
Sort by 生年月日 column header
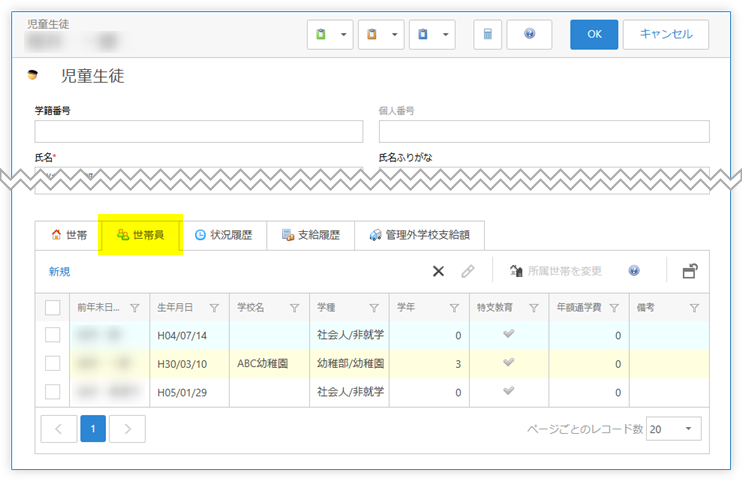click(175, 308)
